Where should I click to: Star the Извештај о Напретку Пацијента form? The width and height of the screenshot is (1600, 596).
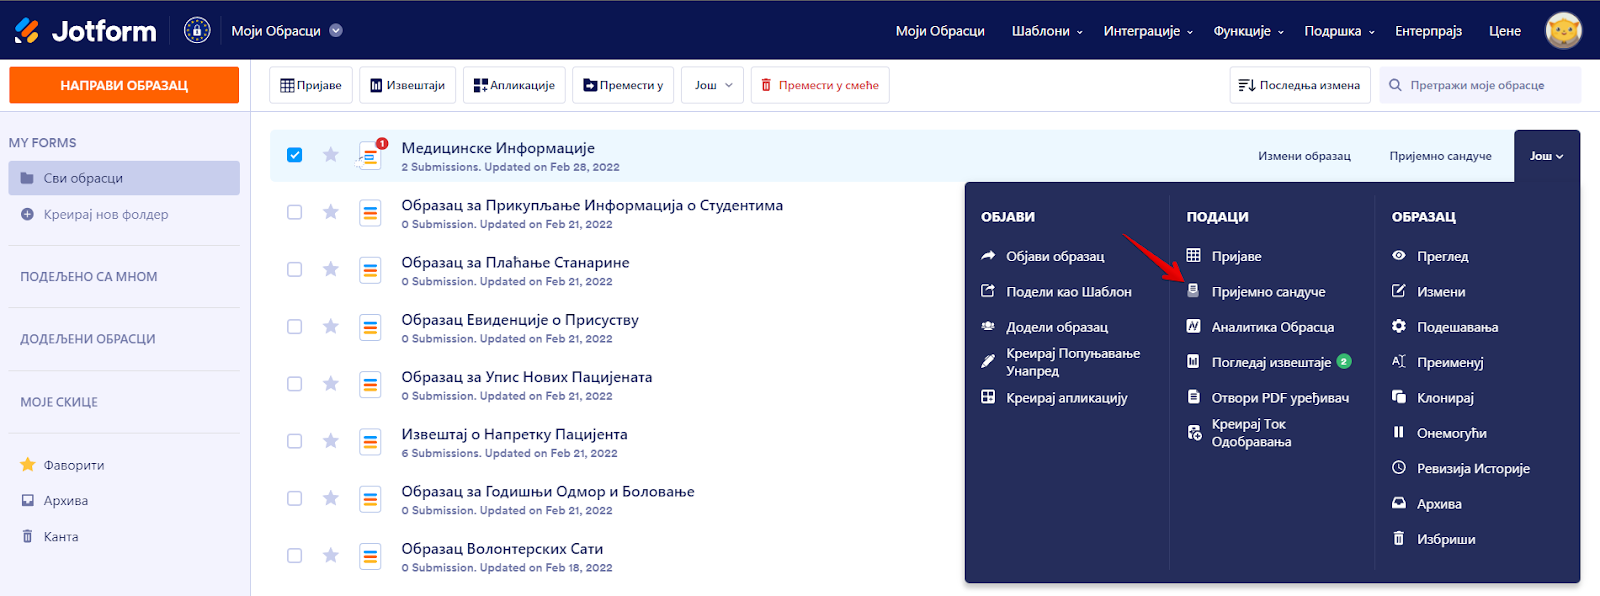click(331, 441)
